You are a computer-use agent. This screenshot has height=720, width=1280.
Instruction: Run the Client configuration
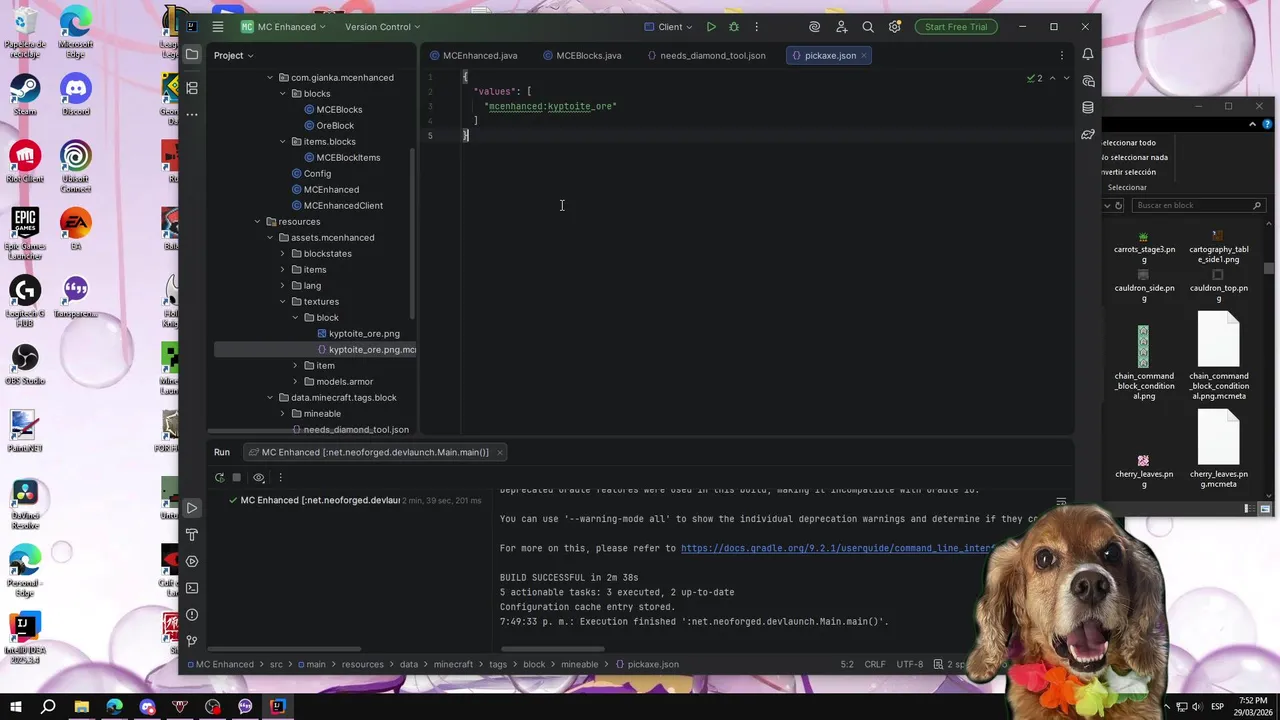[x=711, y=27]
